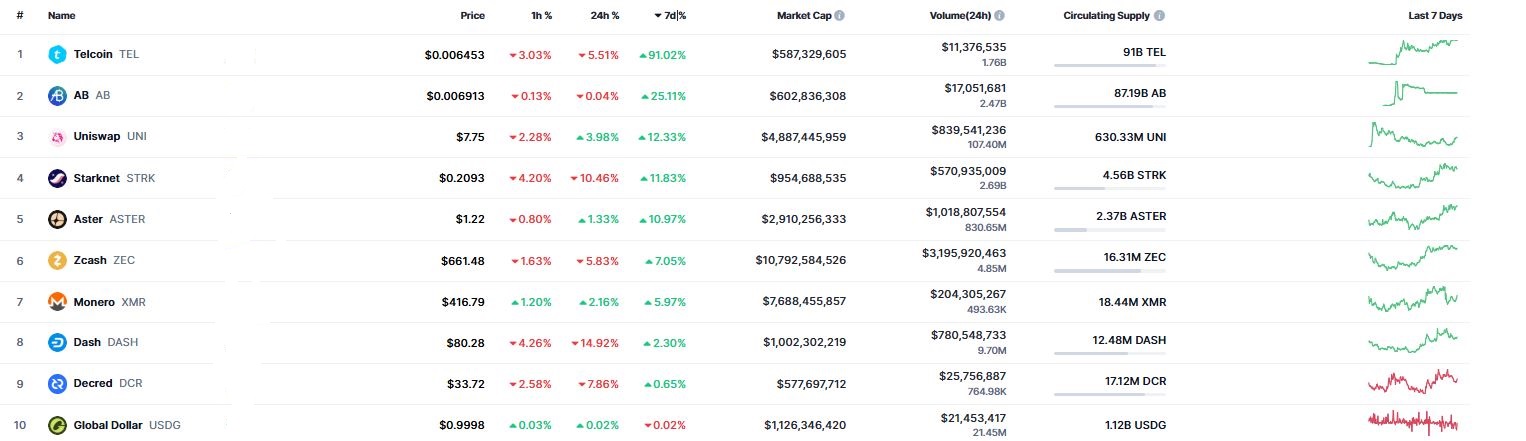Click the Telcoin circulating supply progress bar

click(x=1110, y=65)
